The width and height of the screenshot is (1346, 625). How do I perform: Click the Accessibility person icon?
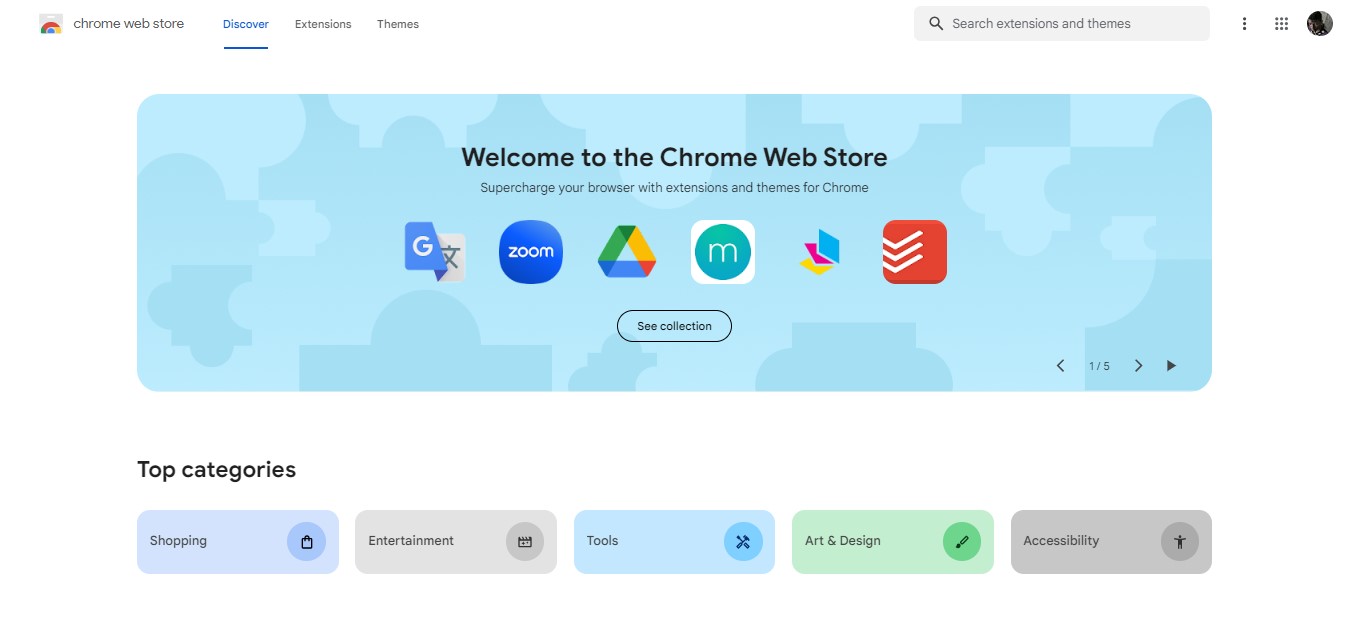[x=1180, y=542]
